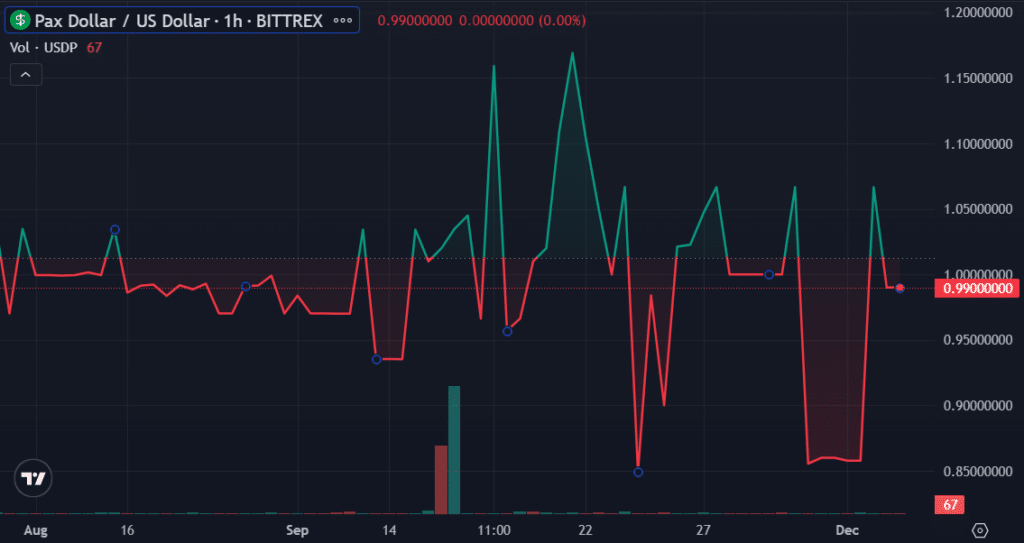
Task: Open the three-dot more menu beside BITTREX
Action: click(x=343, y=20)
